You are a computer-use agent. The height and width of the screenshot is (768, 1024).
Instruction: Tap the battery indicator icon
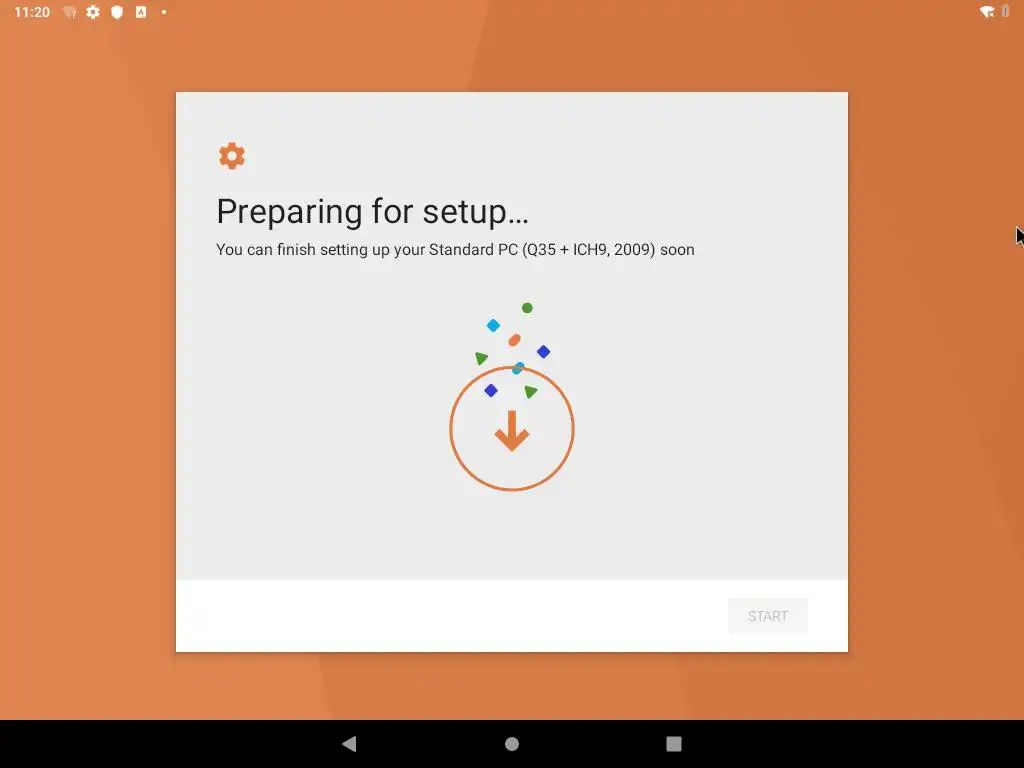[x=1006, y=11]
